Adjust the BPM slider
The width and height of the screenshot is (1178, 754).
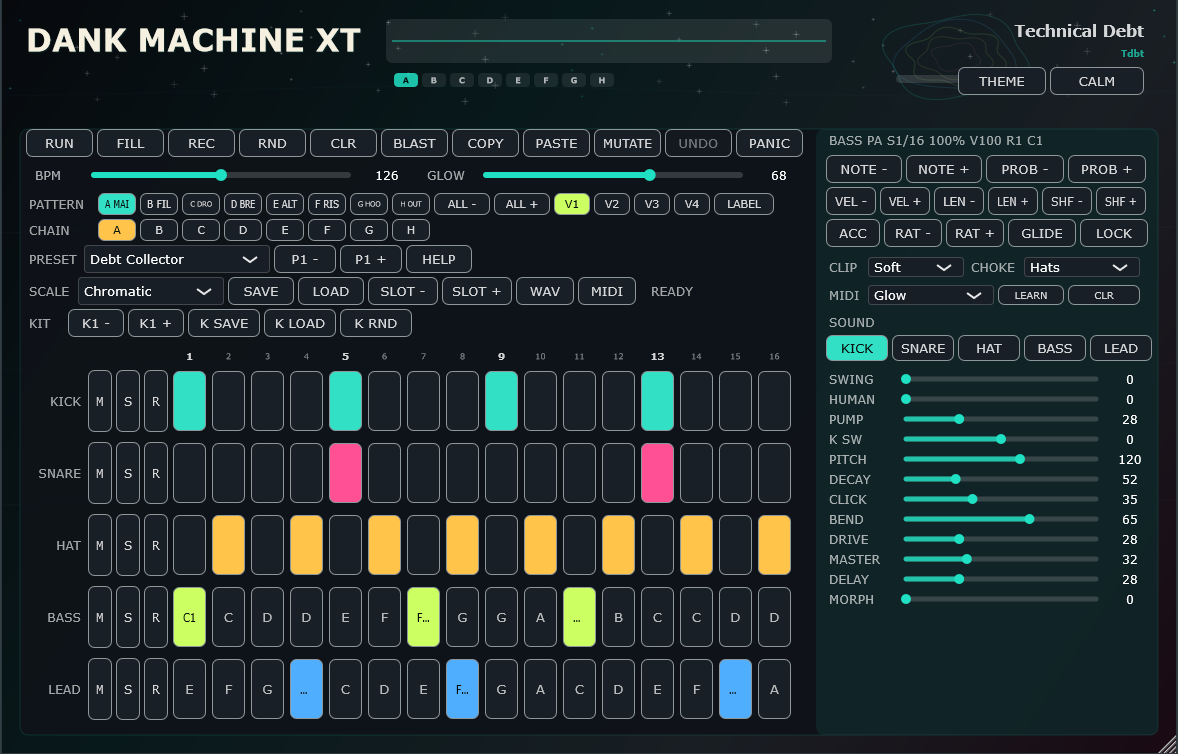click(x=221, y=175)
